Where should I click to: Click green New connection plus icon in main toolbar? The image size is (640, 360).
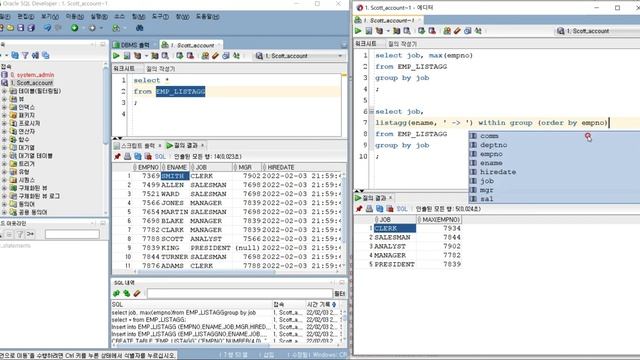click(x=75, y=28)
